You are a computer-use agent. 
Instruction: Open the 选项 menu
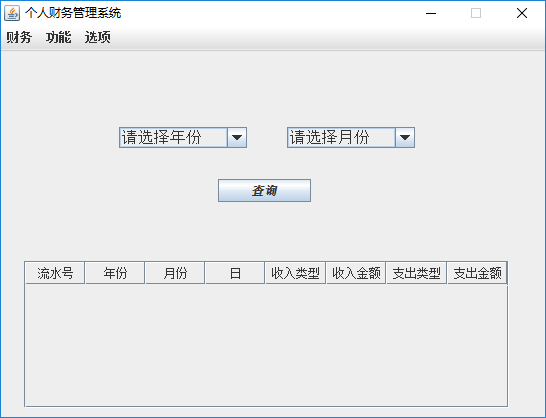tap(98, 37)
